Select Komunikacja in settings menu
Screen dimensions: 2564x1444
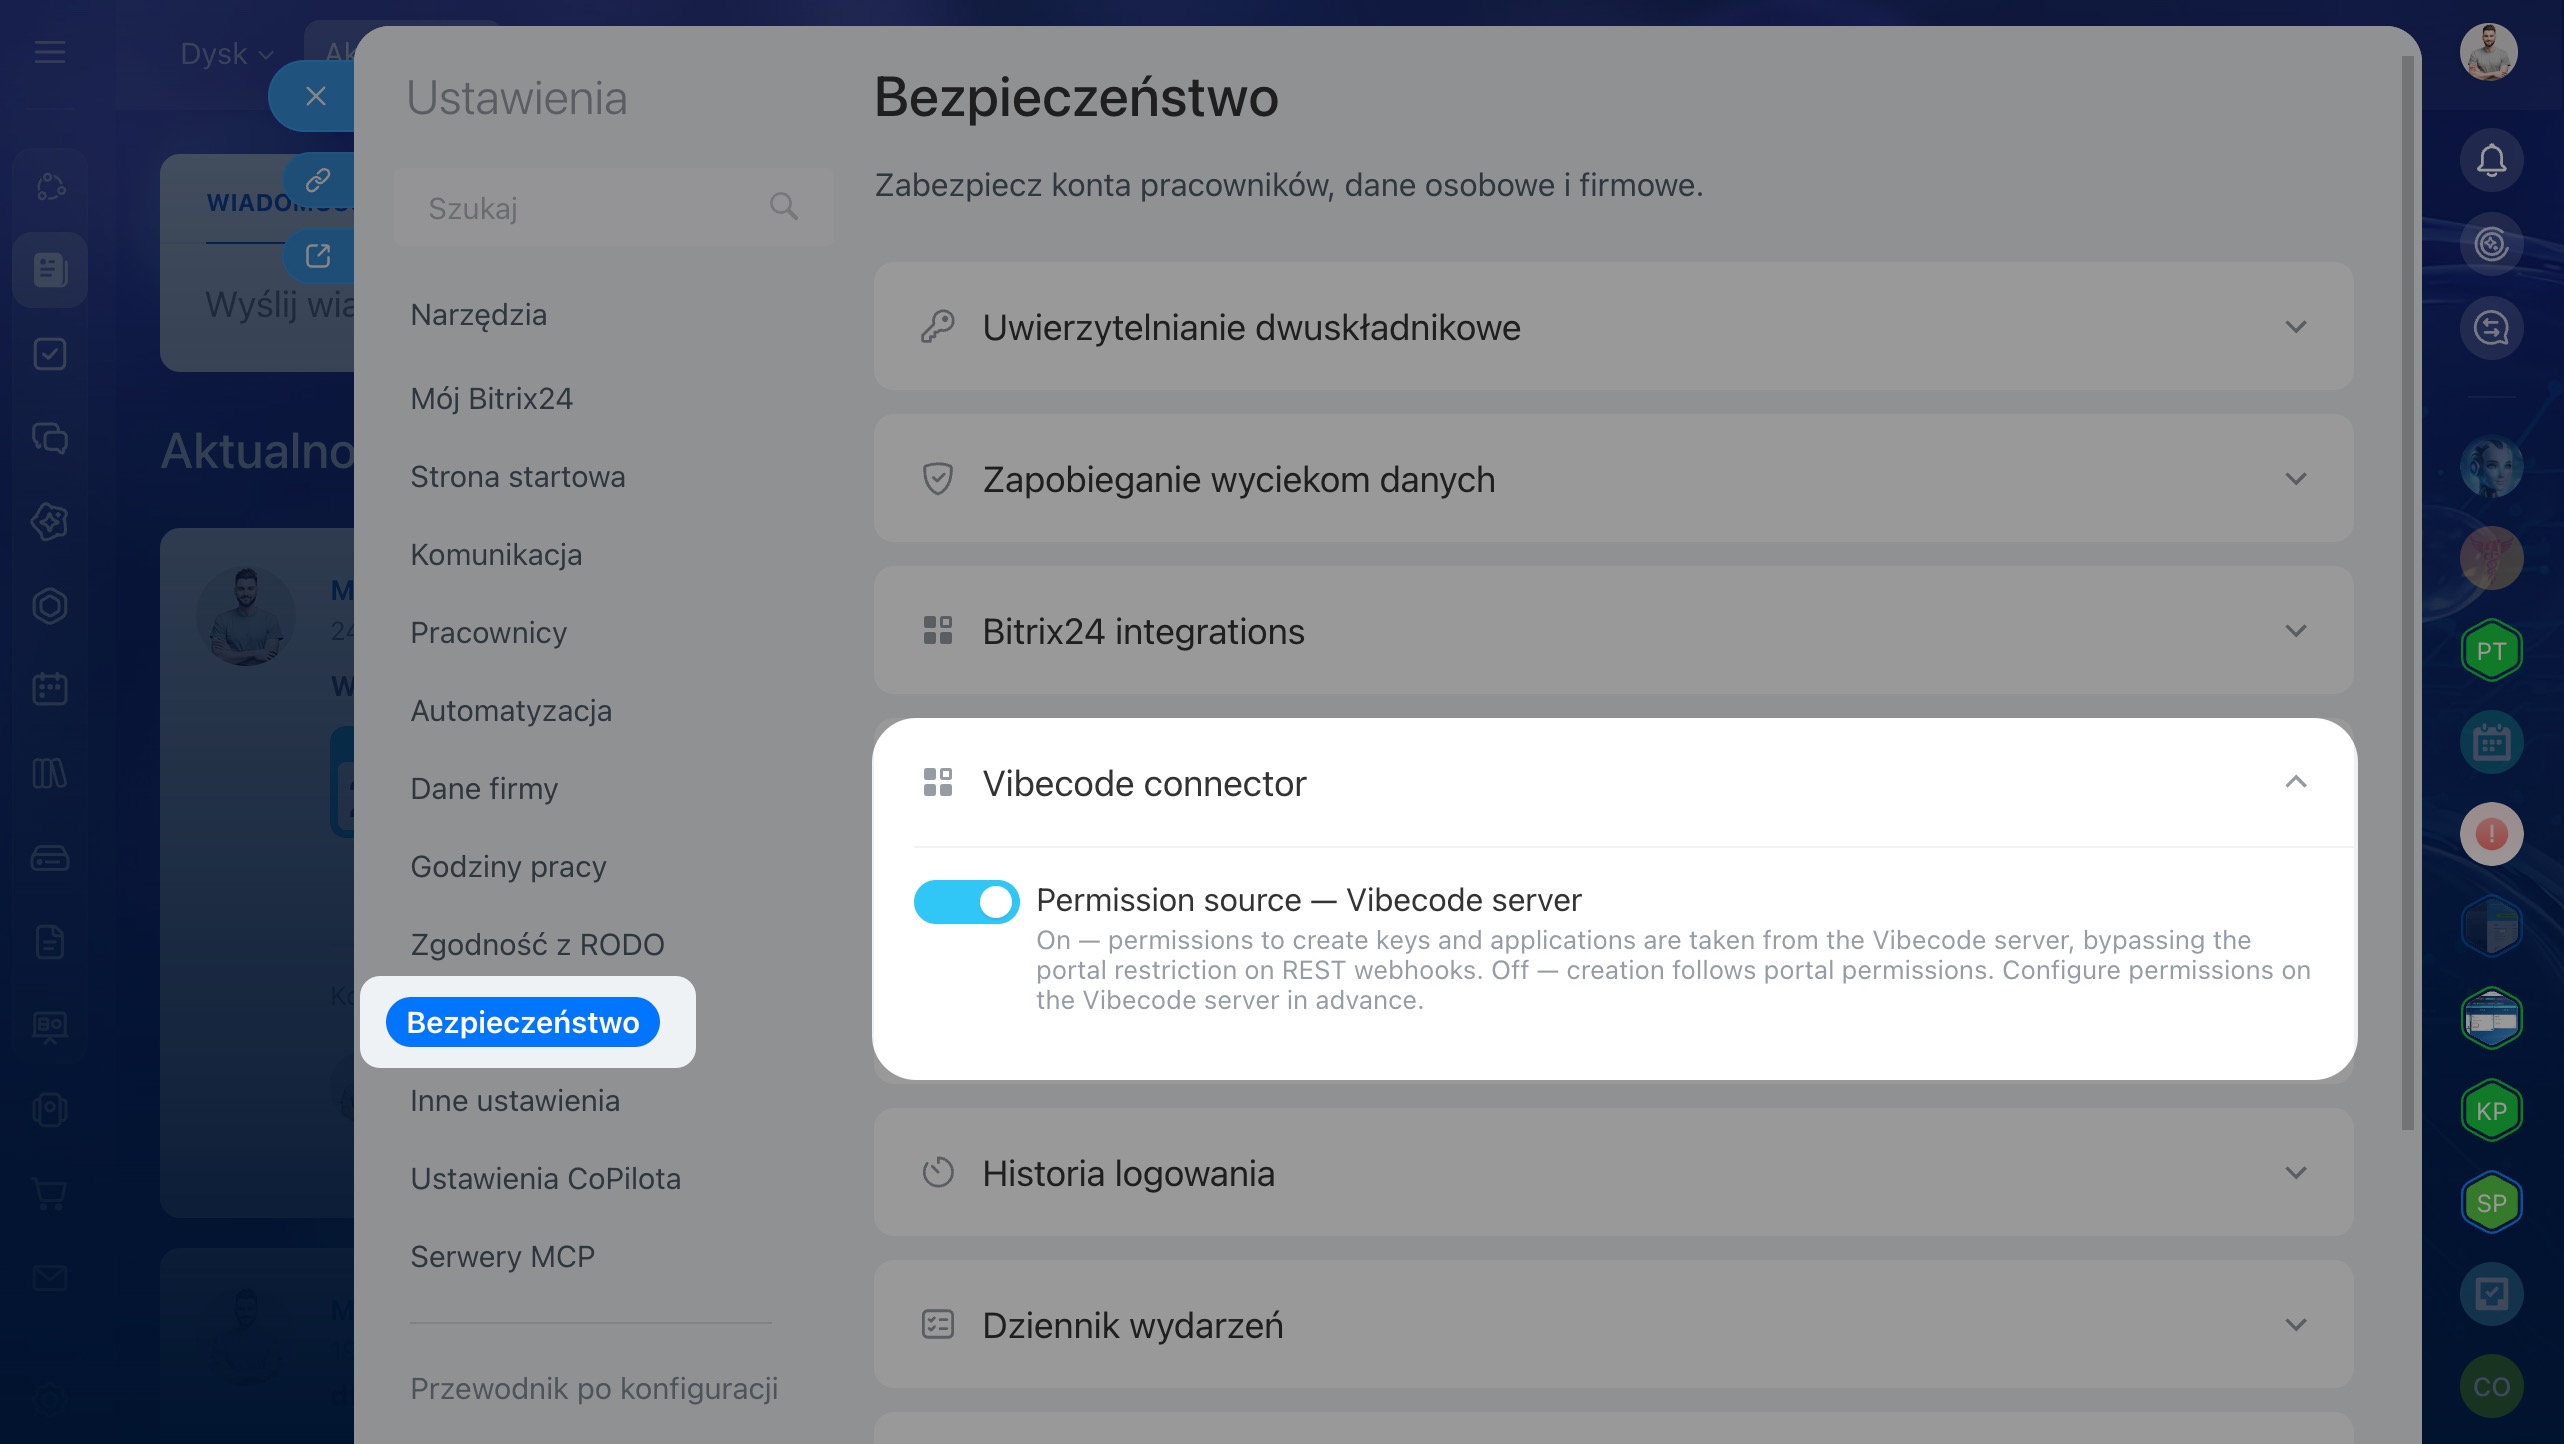point(496,555)
